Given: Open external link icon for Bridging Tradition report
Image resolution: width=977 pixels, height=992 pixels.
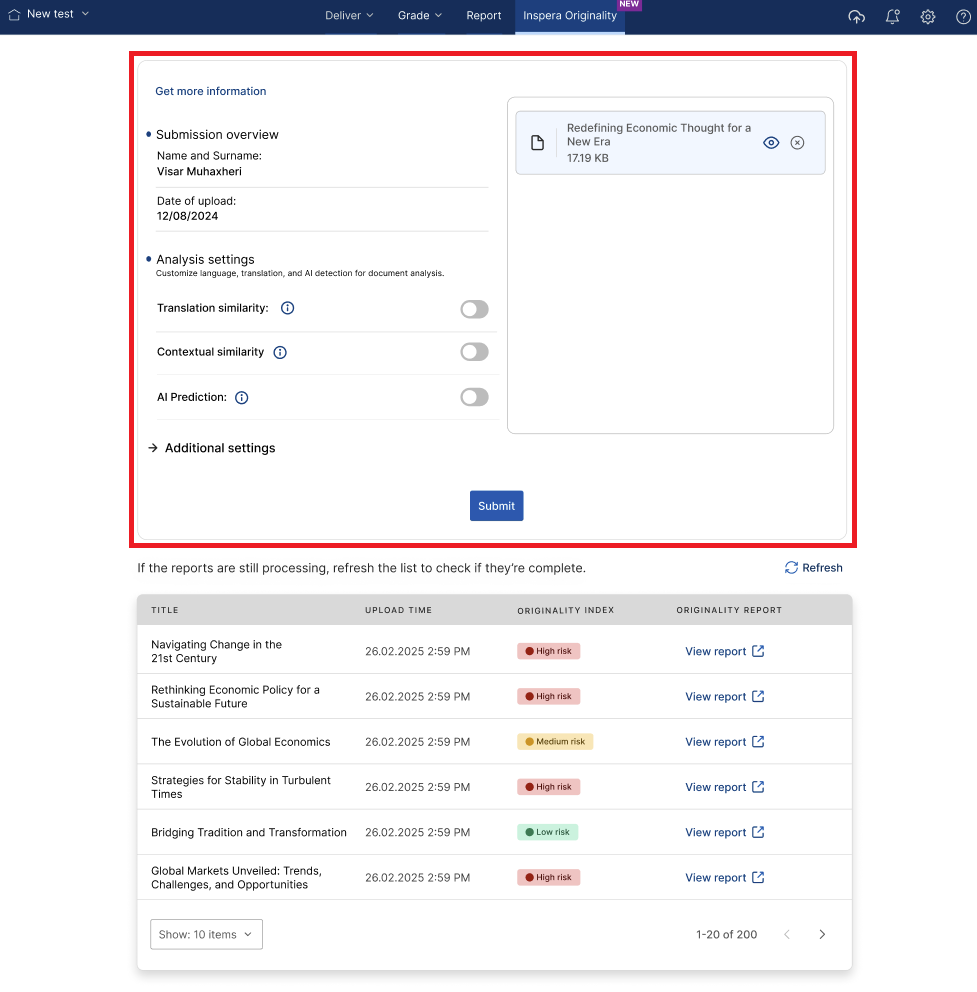Looking at the screenshot, I should pyautogui.click(x=758, y=832).
